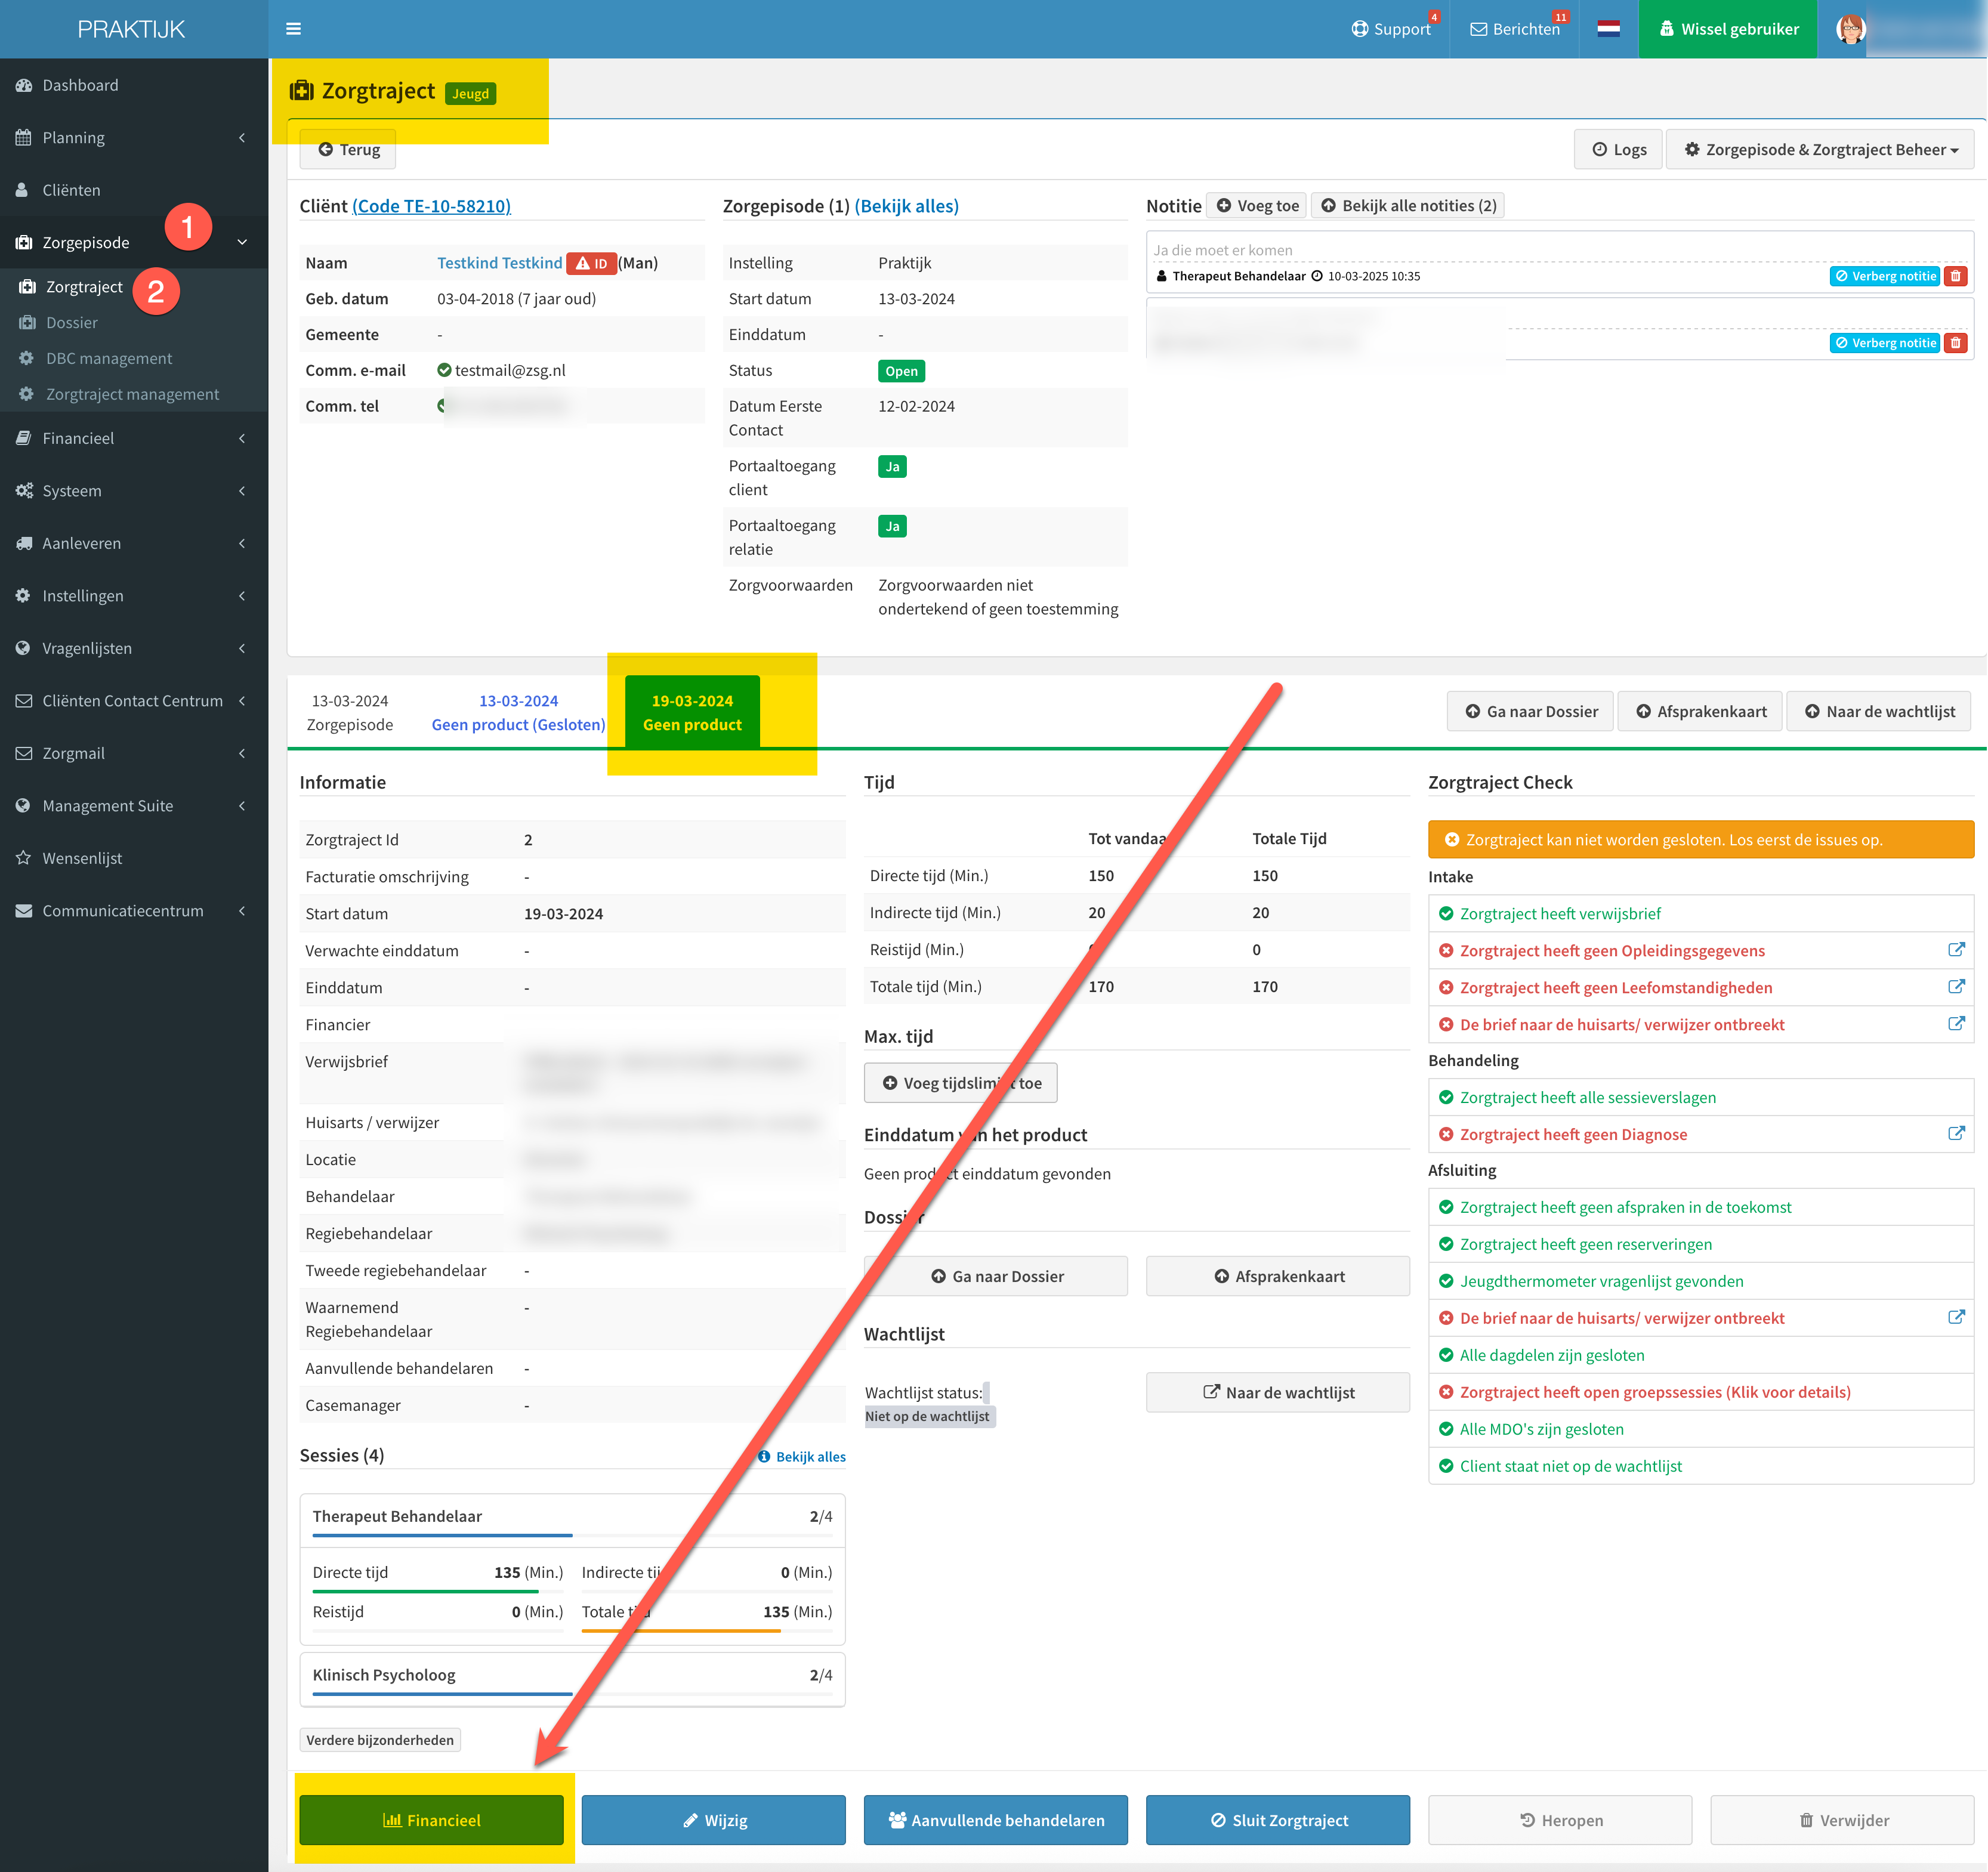Open DBC management submenu item

(109, 358)
